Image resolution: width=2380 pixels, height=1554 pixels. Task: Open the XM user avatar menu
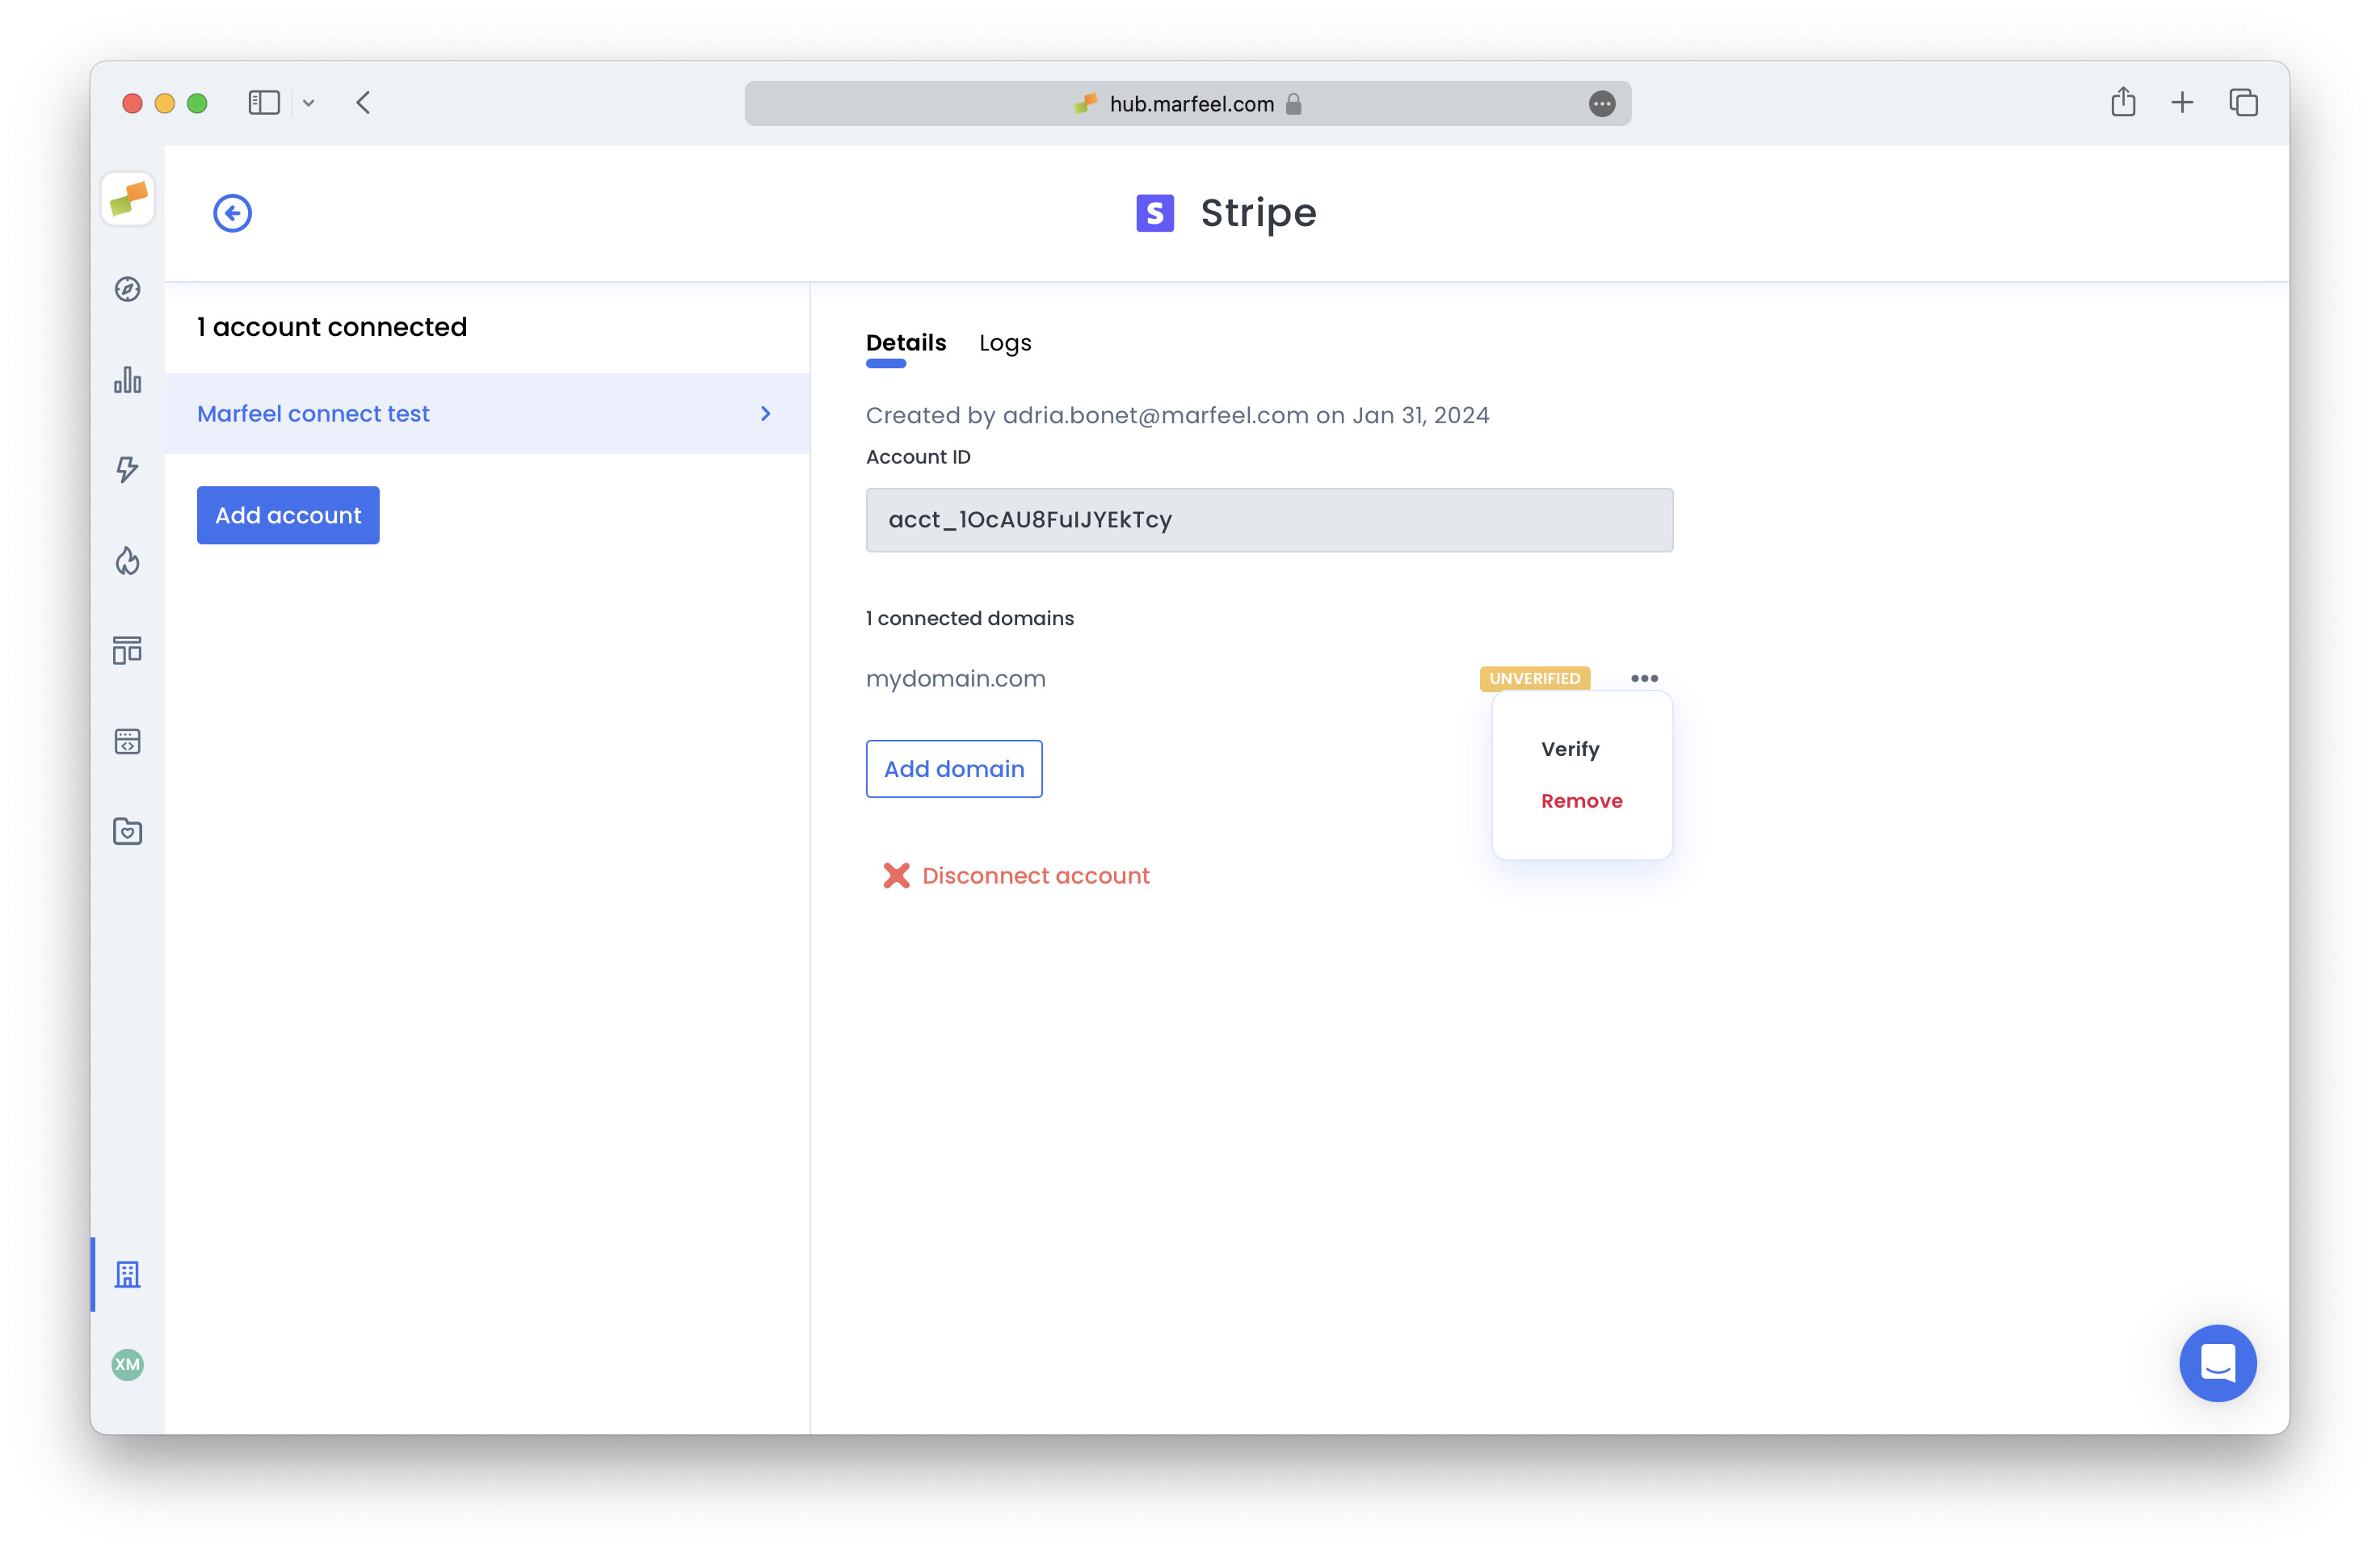(x=126, y=1365)
